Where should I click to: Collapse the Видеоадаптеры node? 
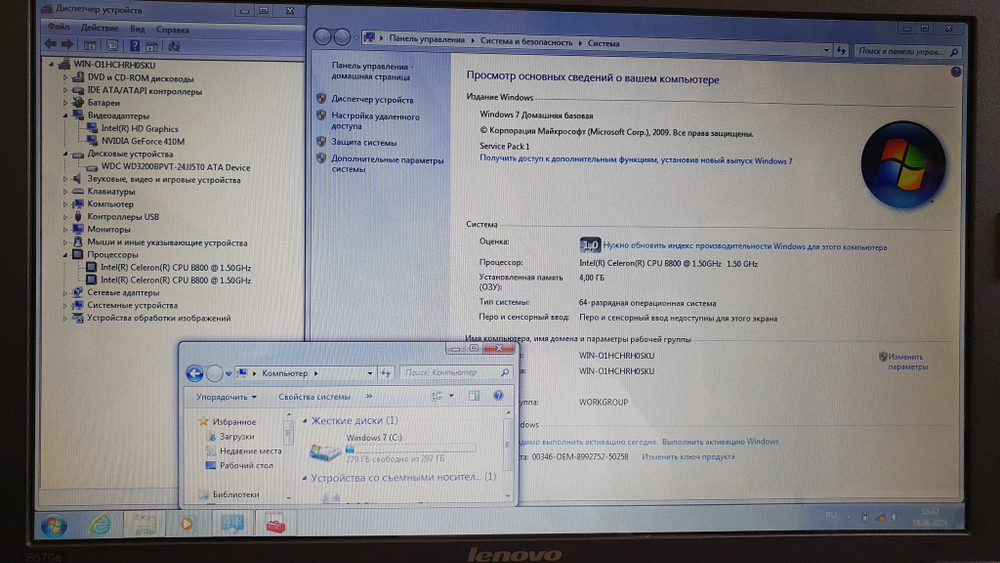pos(65,115)
